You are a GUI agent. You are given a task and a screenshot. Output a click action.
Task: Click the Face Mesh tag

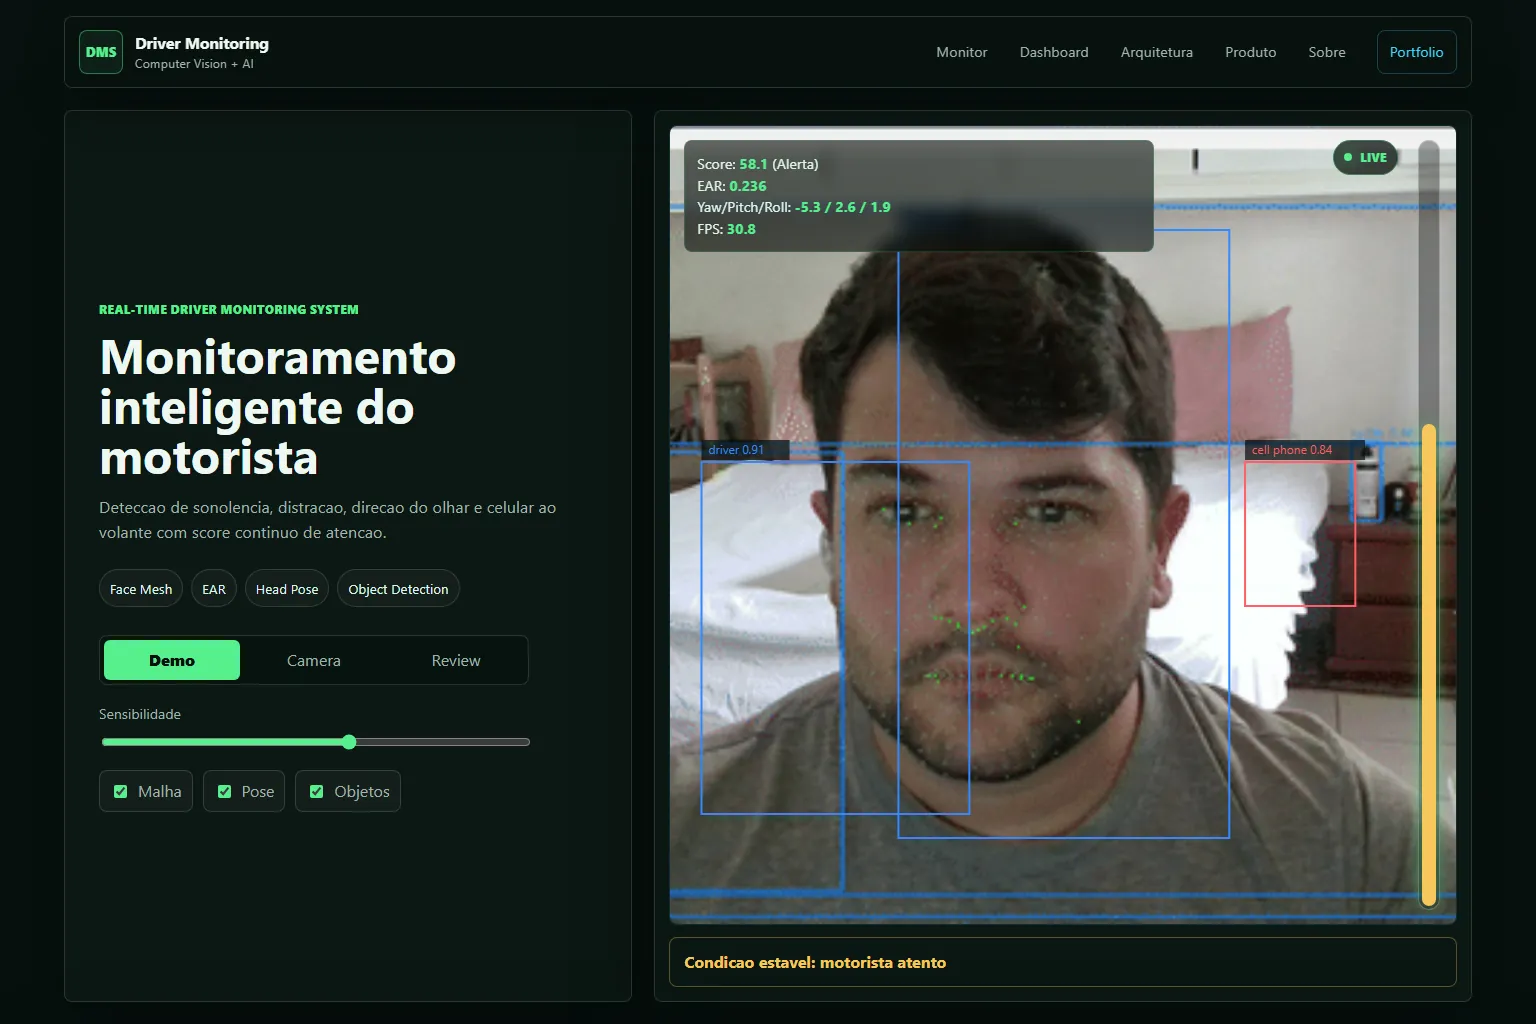[x=141, y=589]
